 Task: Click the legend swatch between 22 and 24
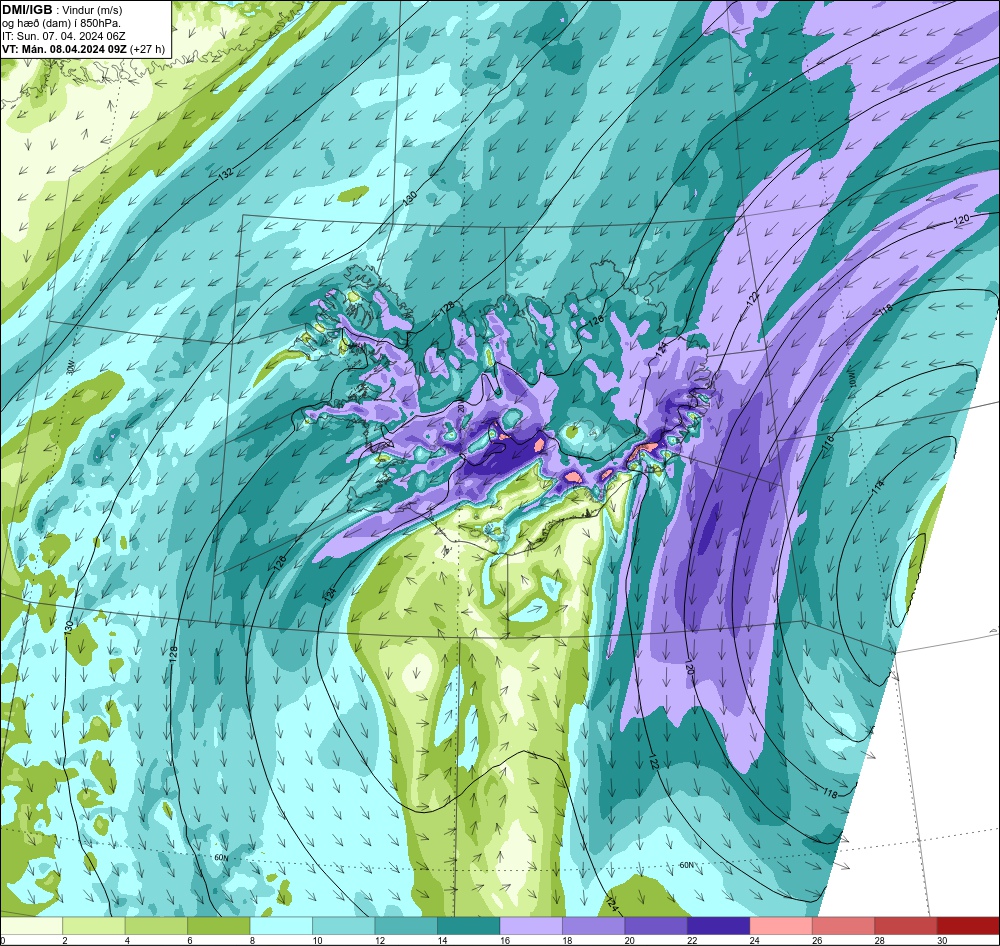719,926
